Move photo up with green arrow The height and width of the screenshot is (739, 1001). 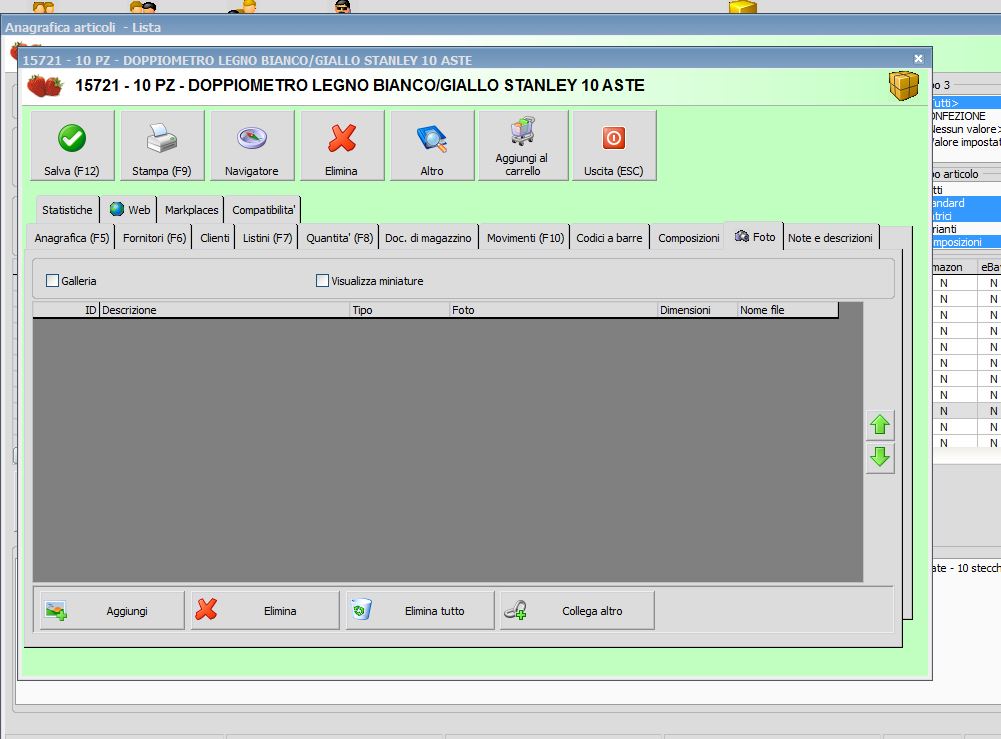(880, 425)
